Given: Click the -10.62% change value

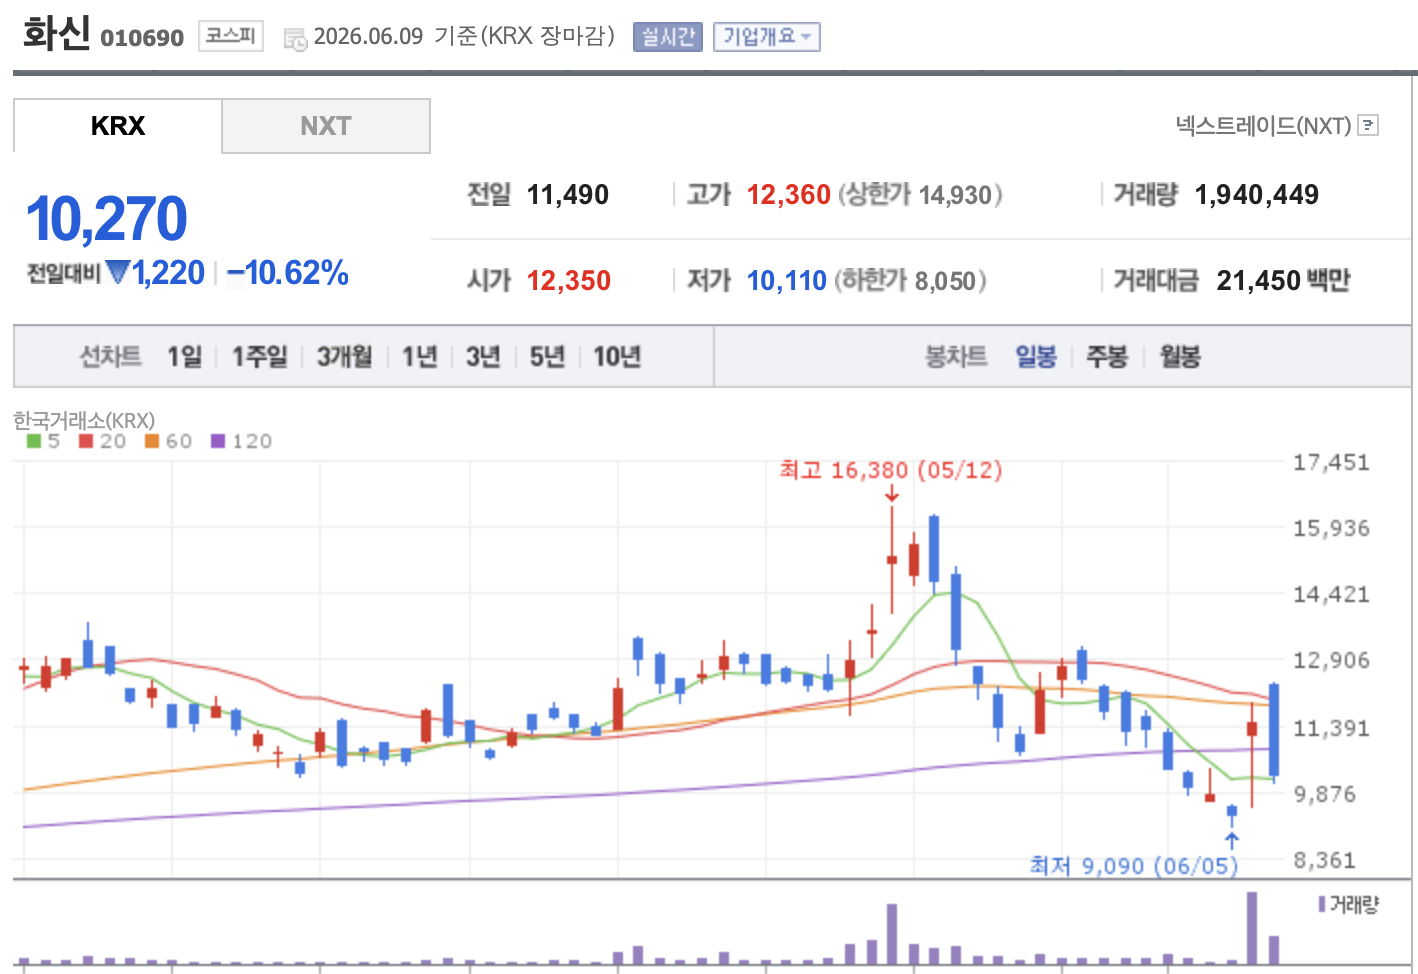Looking at the screenshot, I should [x=288, y=272].
